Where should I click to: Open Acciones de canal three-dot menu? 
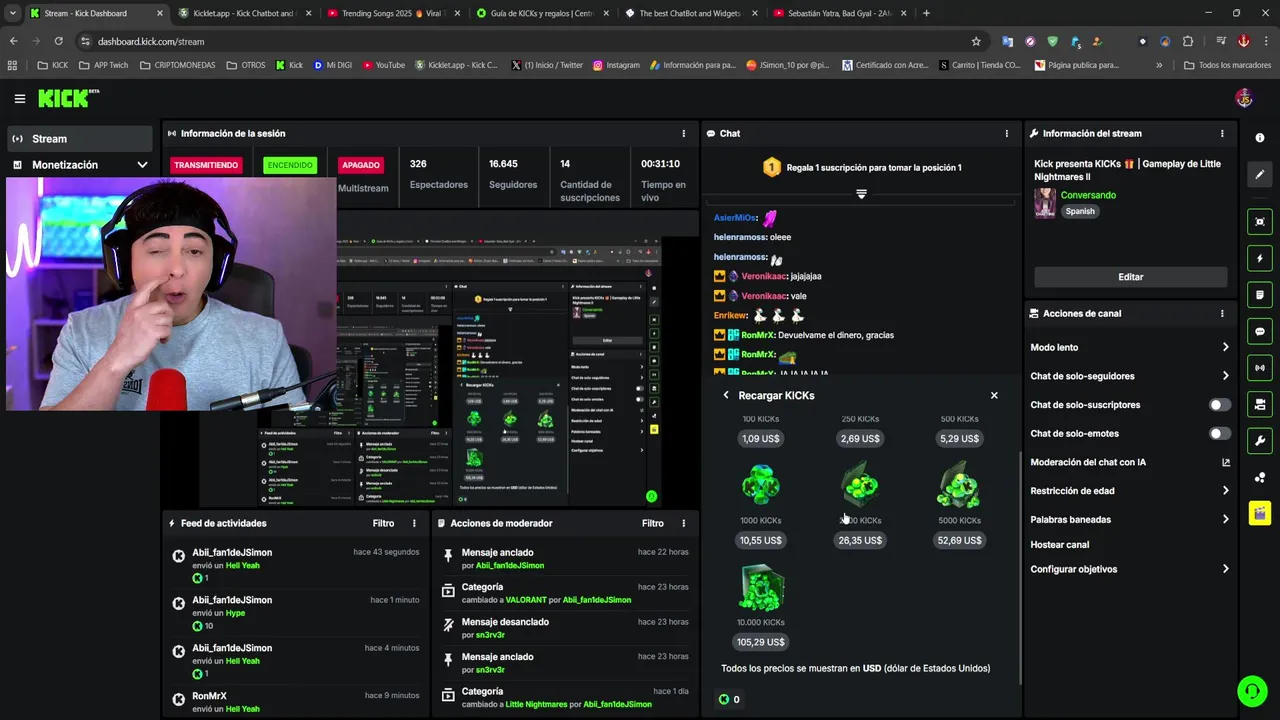click(x=1222, y=313)
